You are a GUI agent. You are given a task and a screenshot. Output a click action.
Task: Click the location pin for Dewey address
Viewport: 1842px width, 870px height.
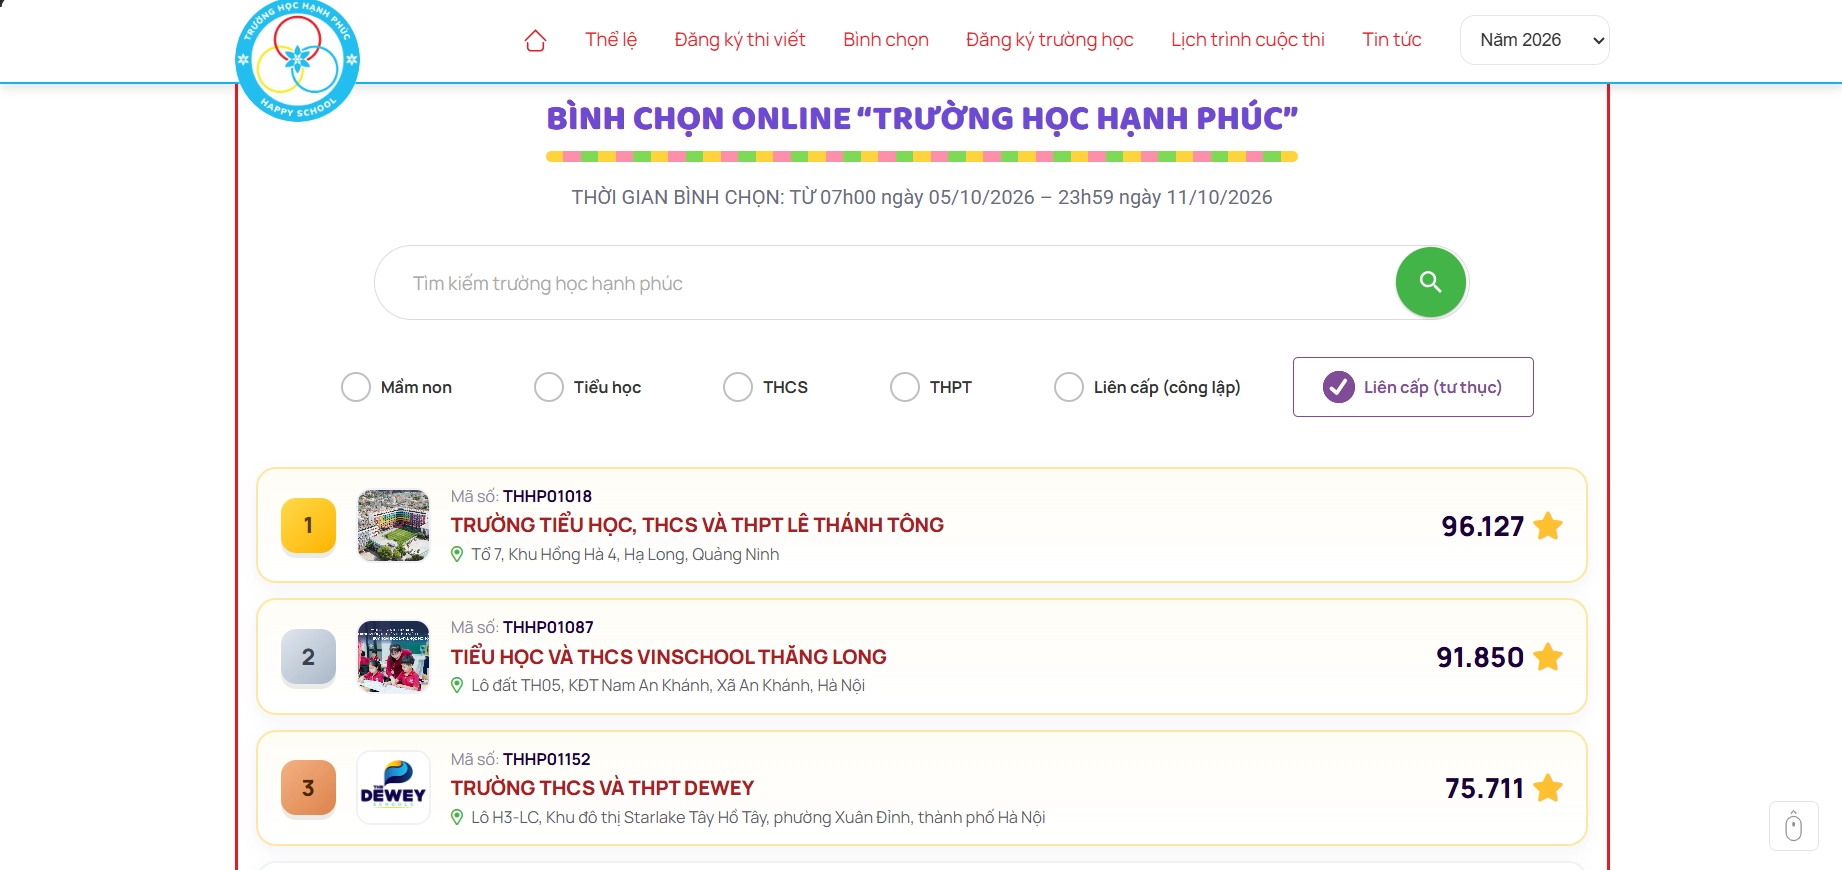coord(457,817)
